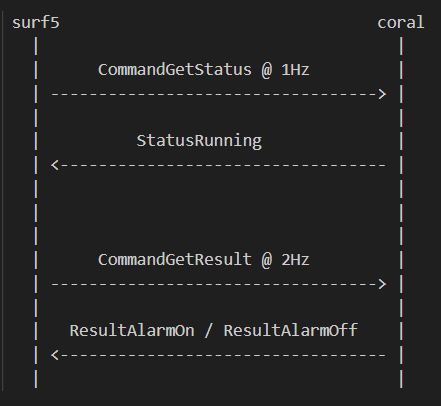Select the CommandGetStatus @ 1Hz text
Image resolution: width=441 pixels, height=406 pixels.
click(204, 70)
